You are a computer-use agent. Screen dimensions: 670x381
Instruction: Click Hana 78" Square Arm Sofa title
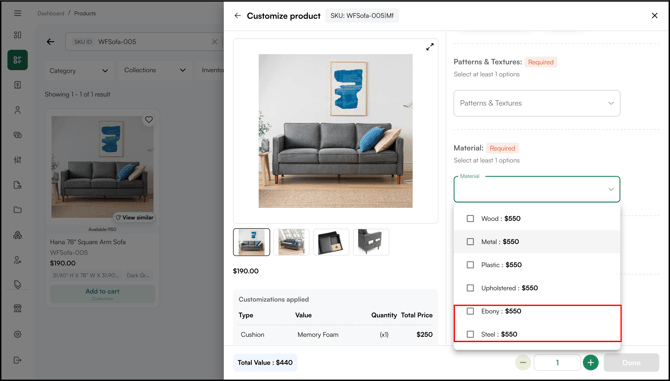tap(88, 242)
